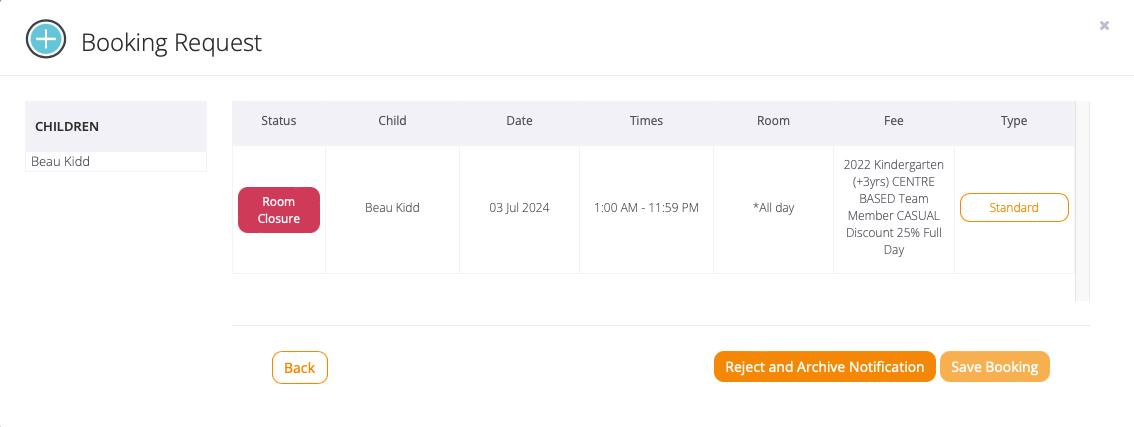Image resolution: width=1134 pixels, height=427 pixels.
Task: Click the Kindergarten fee description cell
Action: [x=893, y=207]
